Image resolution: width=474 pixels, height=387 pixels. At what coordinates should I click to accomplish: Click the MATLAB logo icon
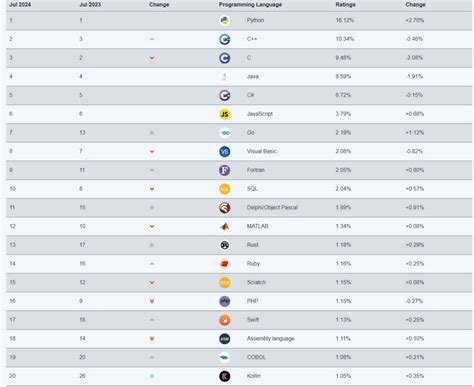pyautogui.click(x=225, y=227)
